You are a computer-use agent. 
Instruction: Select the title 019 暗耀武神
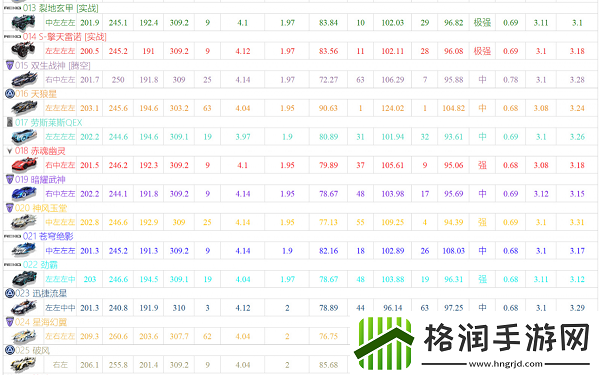[x=40, y=179]
